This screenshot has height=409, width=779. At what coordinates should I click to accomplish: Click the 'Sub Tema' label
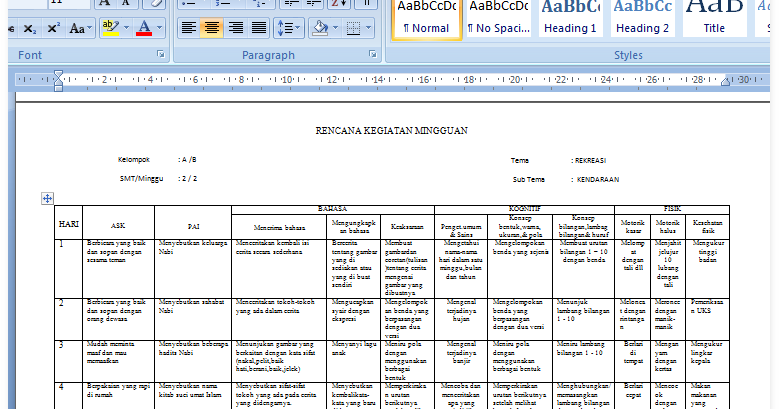529,179
